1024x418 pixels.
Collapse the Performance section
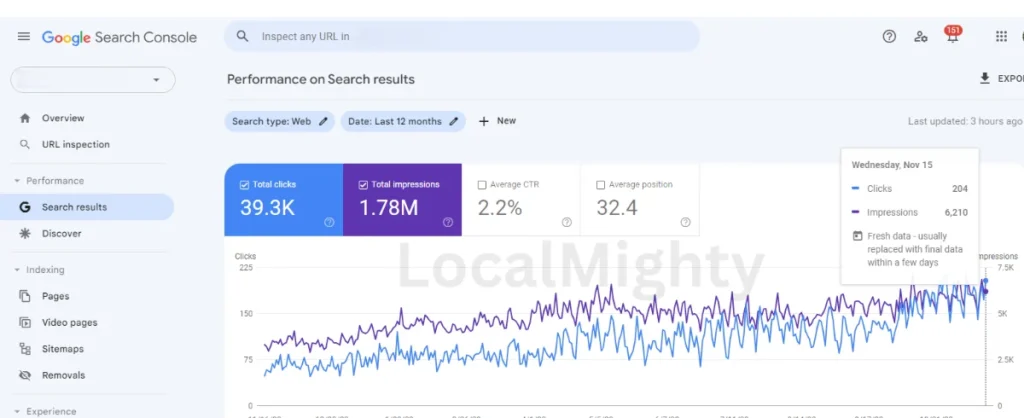coord(17,181)
